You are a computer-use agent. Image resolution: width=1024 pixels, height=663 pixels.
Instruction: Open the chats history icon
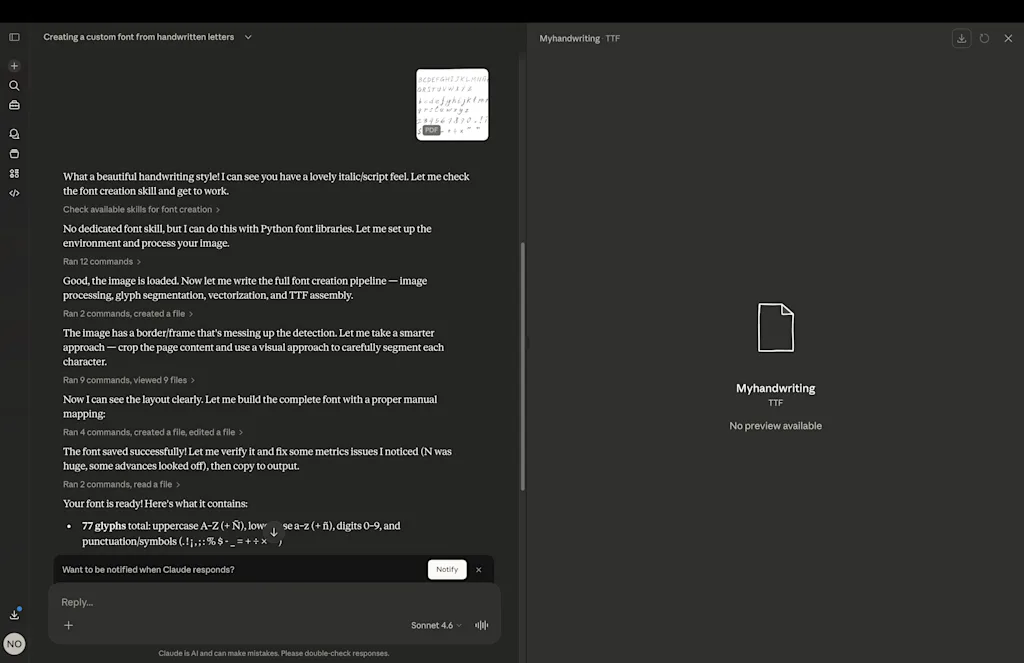(x=14, y=134)
